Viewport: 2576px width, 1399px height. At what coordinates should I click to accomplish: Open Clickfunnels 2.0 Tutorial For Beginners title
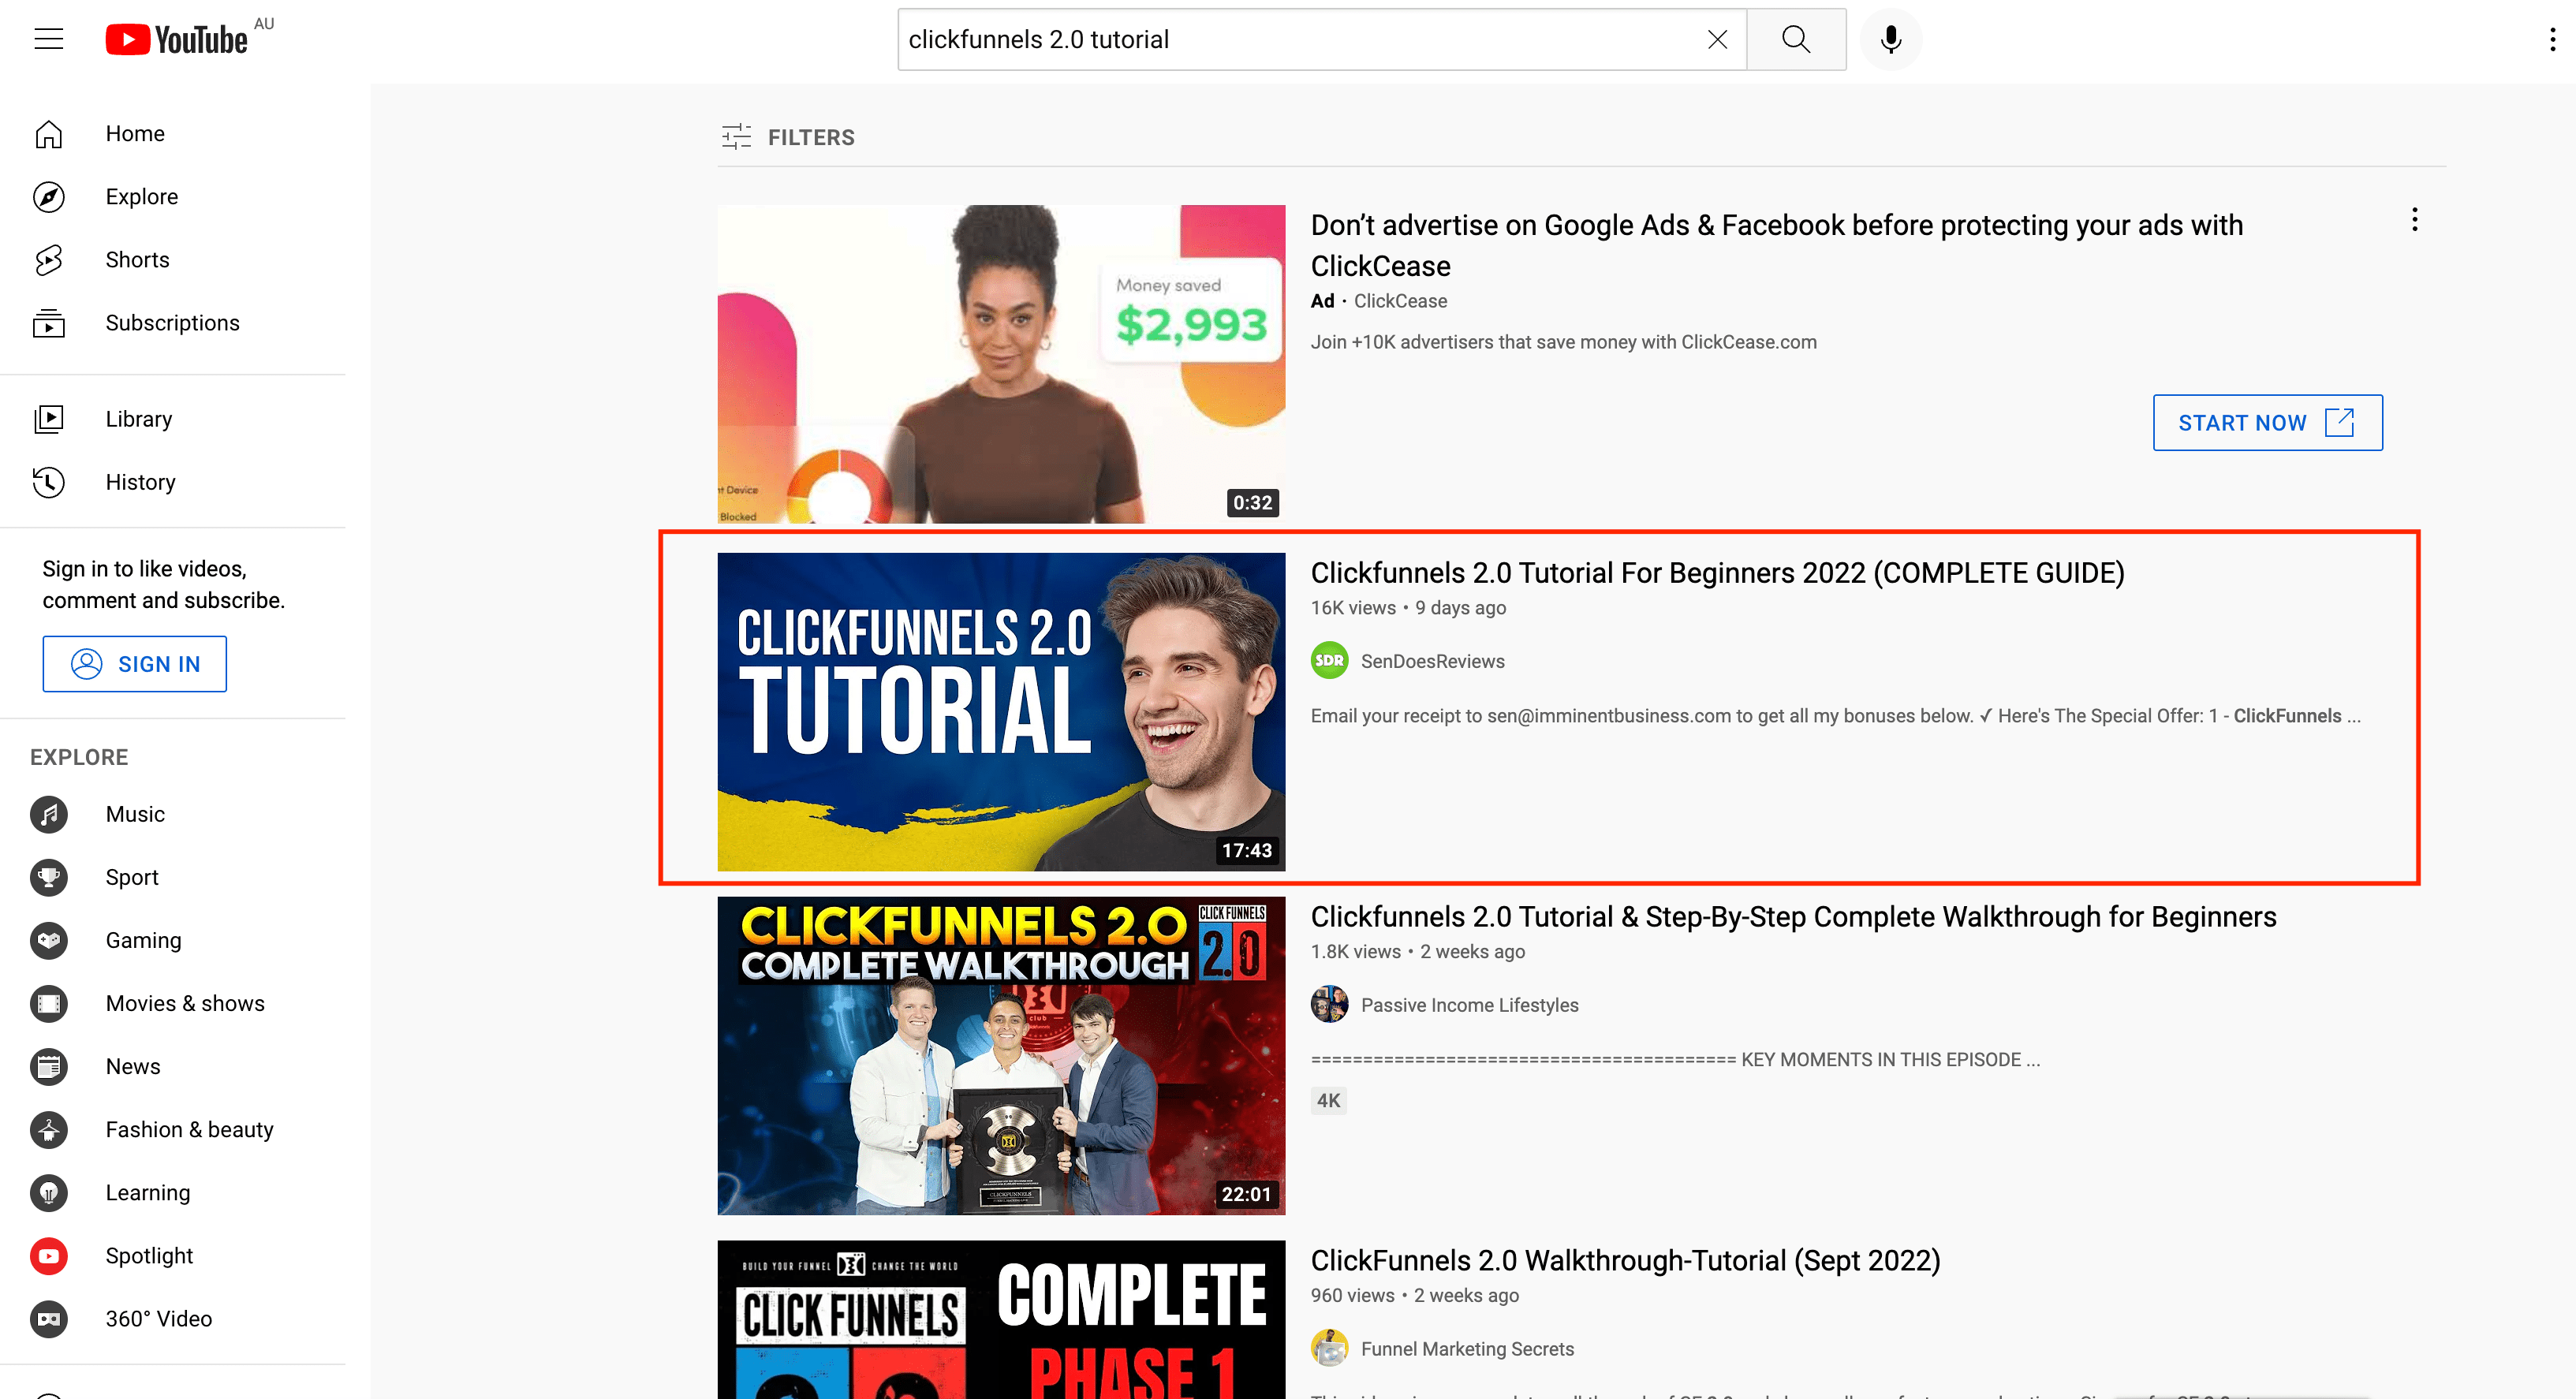[x=1717, y=572]
